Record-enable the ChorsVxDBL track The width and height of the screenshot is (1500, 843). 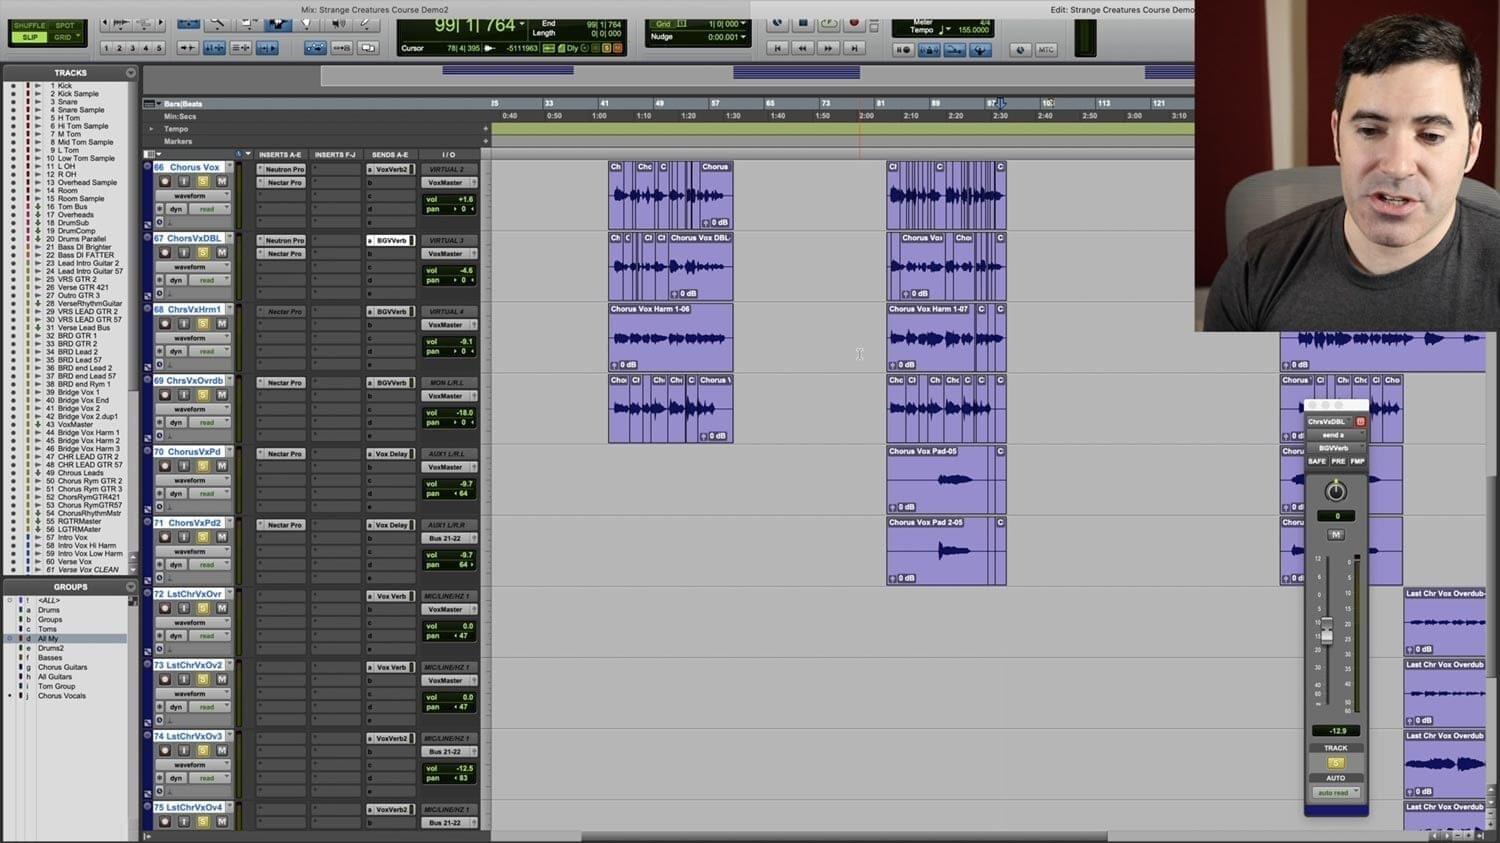coord(165,253)
